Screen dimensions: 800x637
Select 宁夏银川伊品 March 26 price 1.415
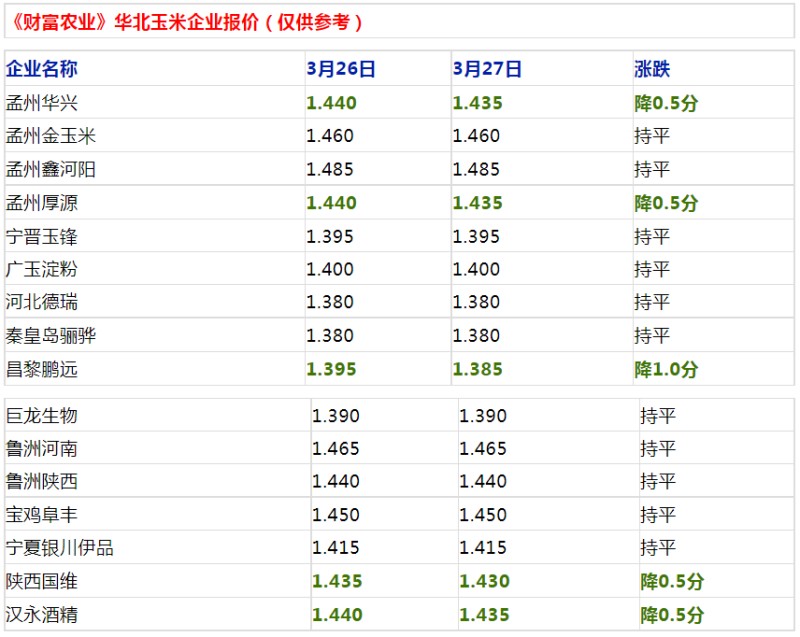point(336,548)
